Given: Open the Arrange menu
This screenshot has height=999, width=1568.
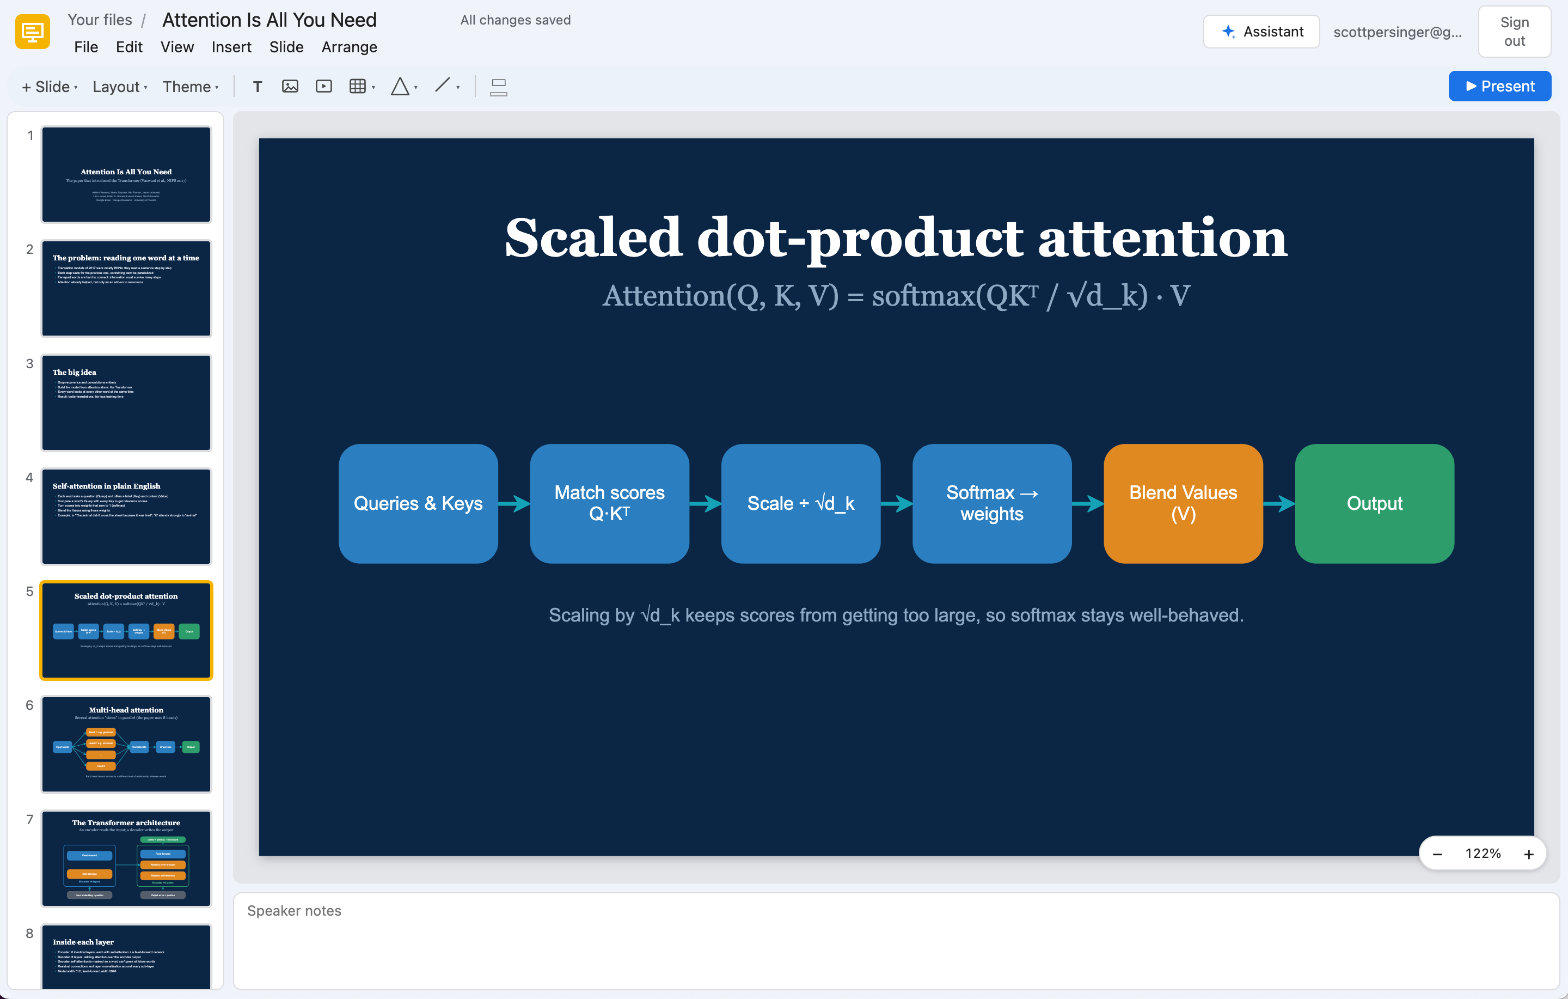Looking at the screenshot, I should 349,47.
